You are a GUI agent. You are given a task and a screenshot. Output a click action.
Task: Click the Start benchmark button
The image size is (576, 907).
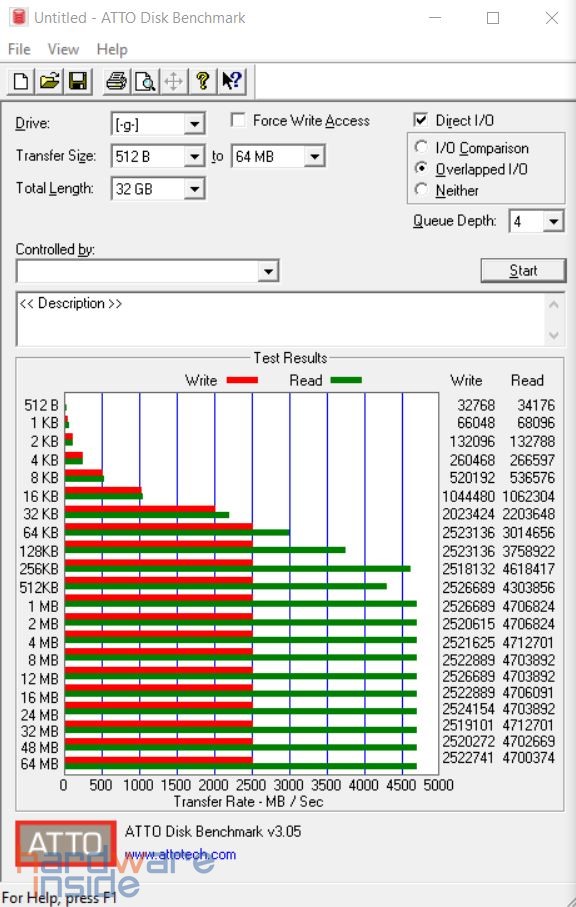click(523, 271)
